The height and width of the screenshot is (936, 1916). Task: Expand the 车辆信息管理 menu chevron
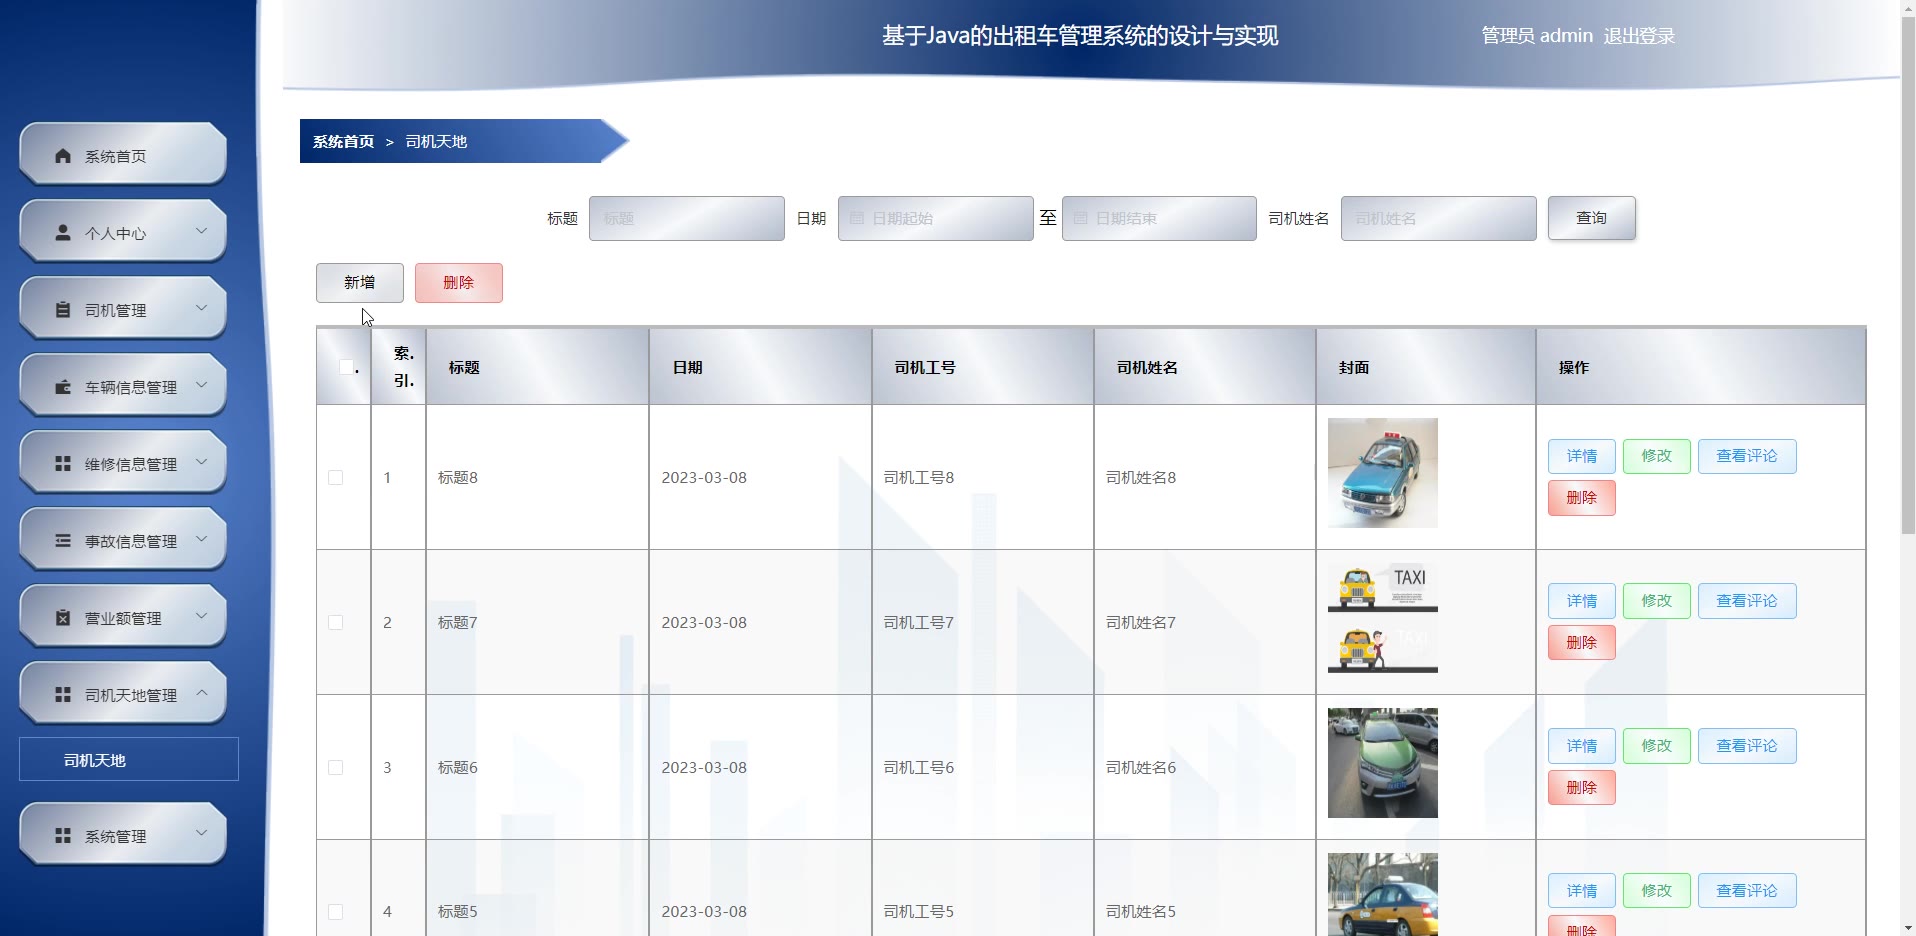pos(202,385)
